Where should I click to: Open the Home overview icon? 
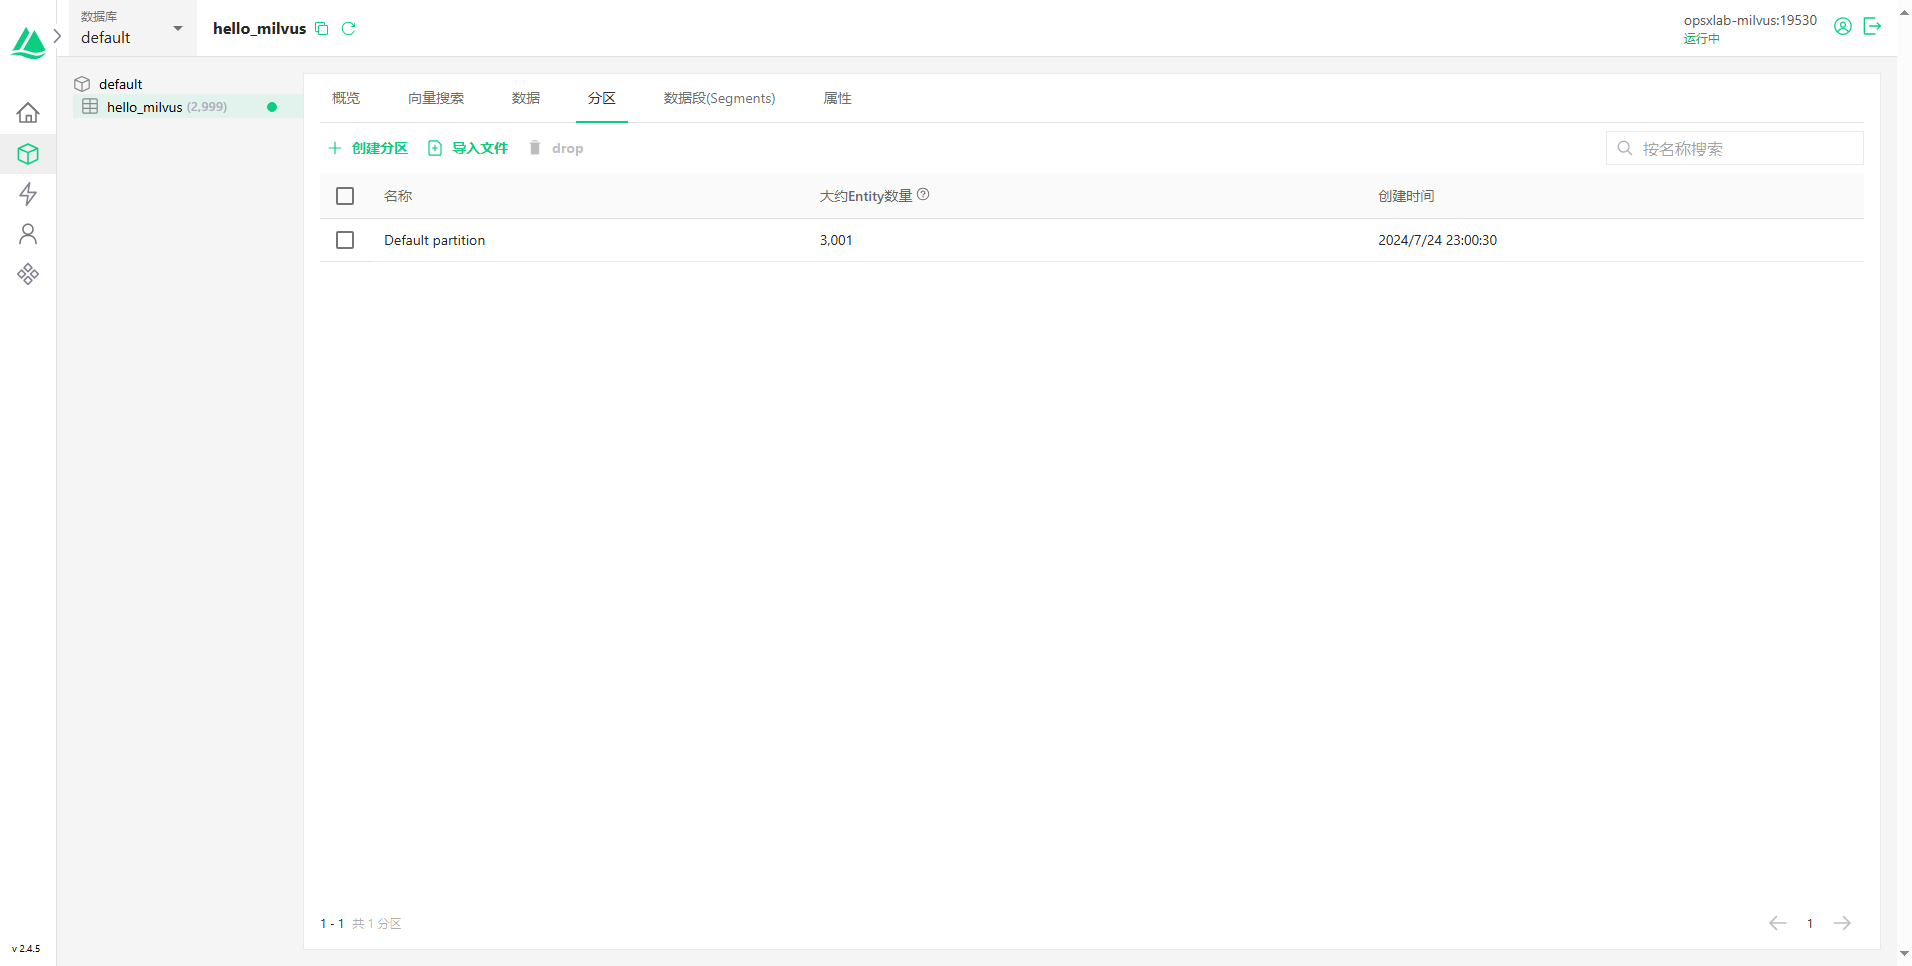tap(28, 112)
